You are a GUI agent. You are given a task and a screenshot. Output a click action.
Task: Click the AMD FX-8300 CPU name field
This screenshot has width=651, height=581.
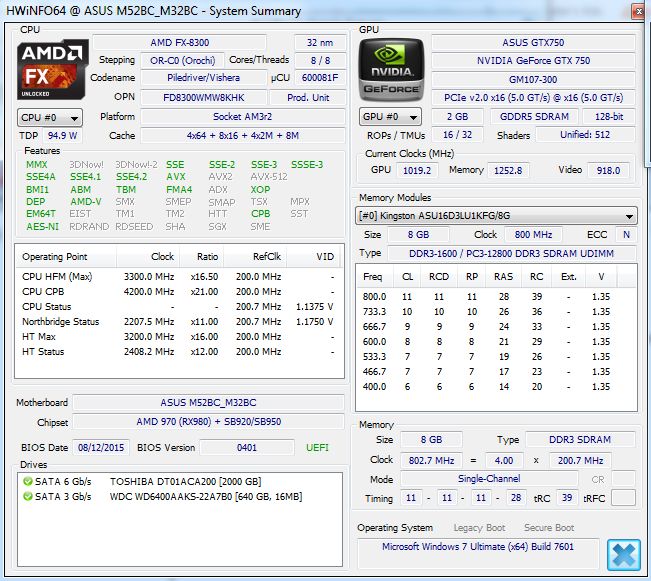click(179, 43)
